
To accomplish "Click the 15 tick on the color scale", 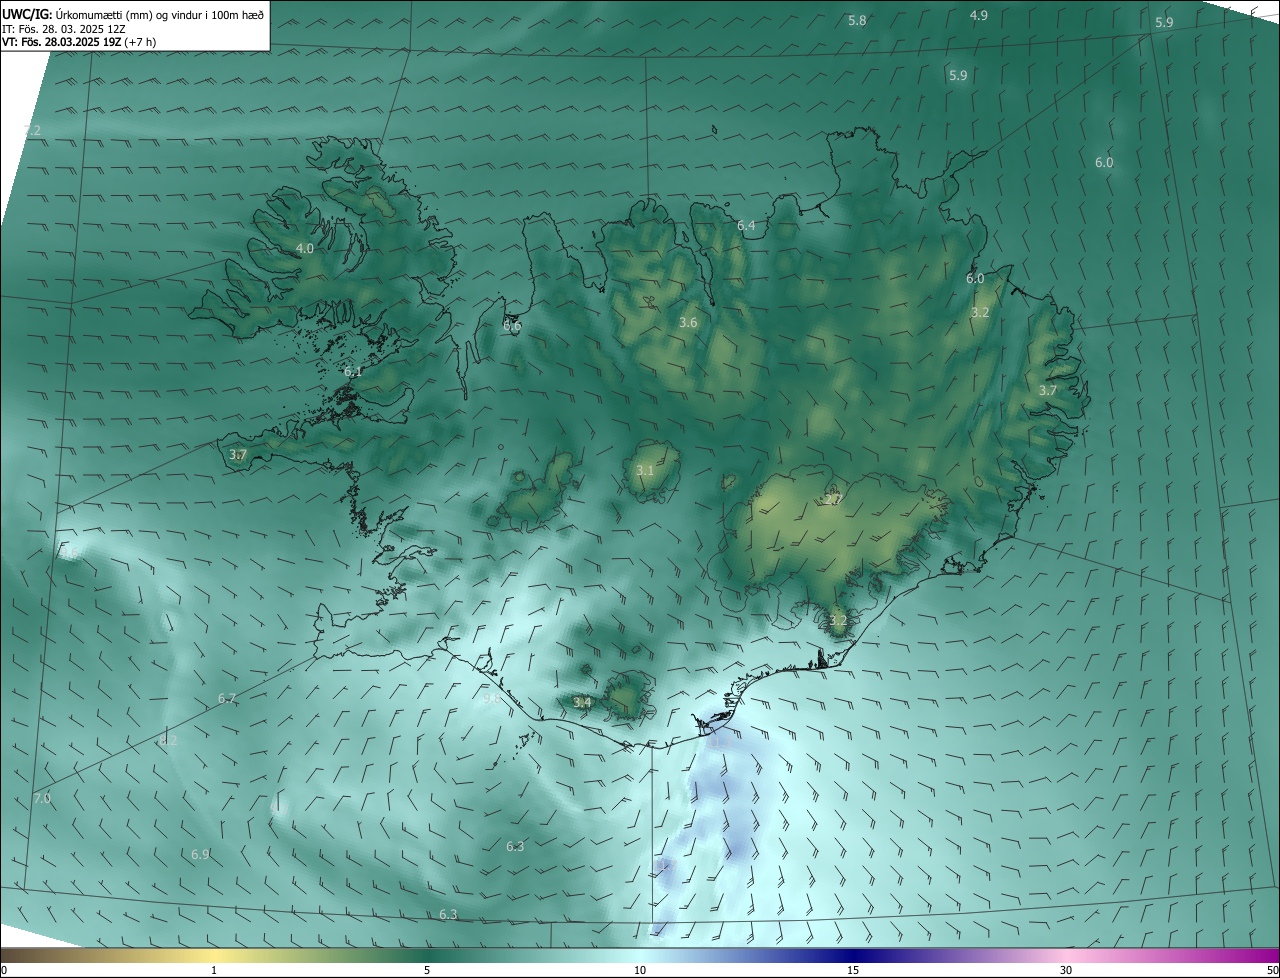I will (853, 970).
